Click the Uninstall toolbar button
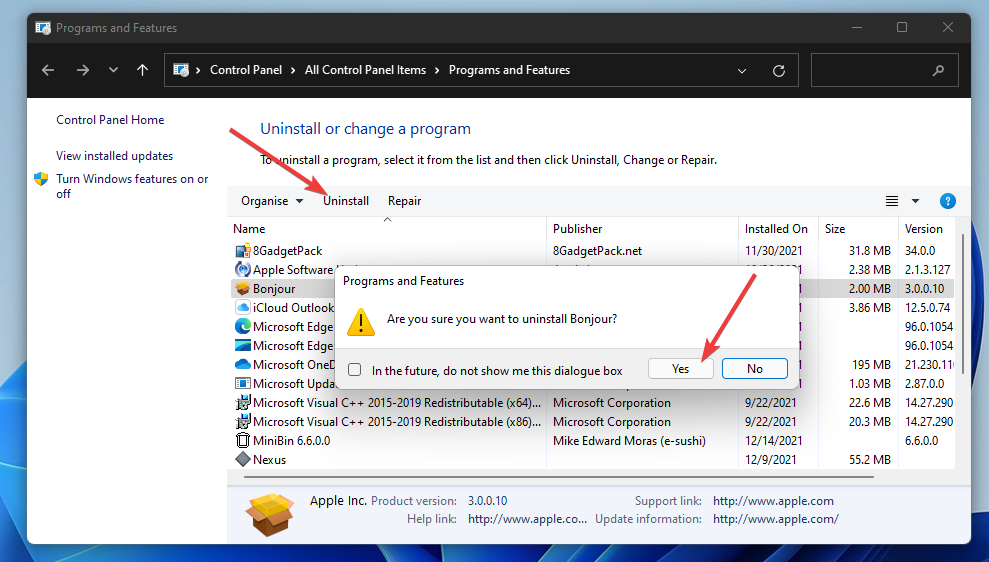989x562 pixels. pos(346,201)
